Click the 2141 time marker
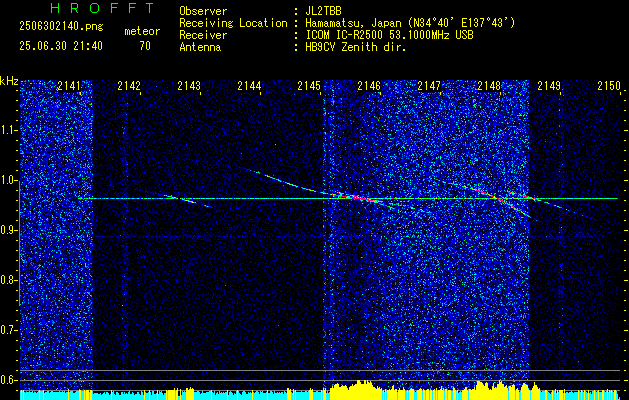Image resolution: width=629 pixels, height=400 pixels. point(69,85)
